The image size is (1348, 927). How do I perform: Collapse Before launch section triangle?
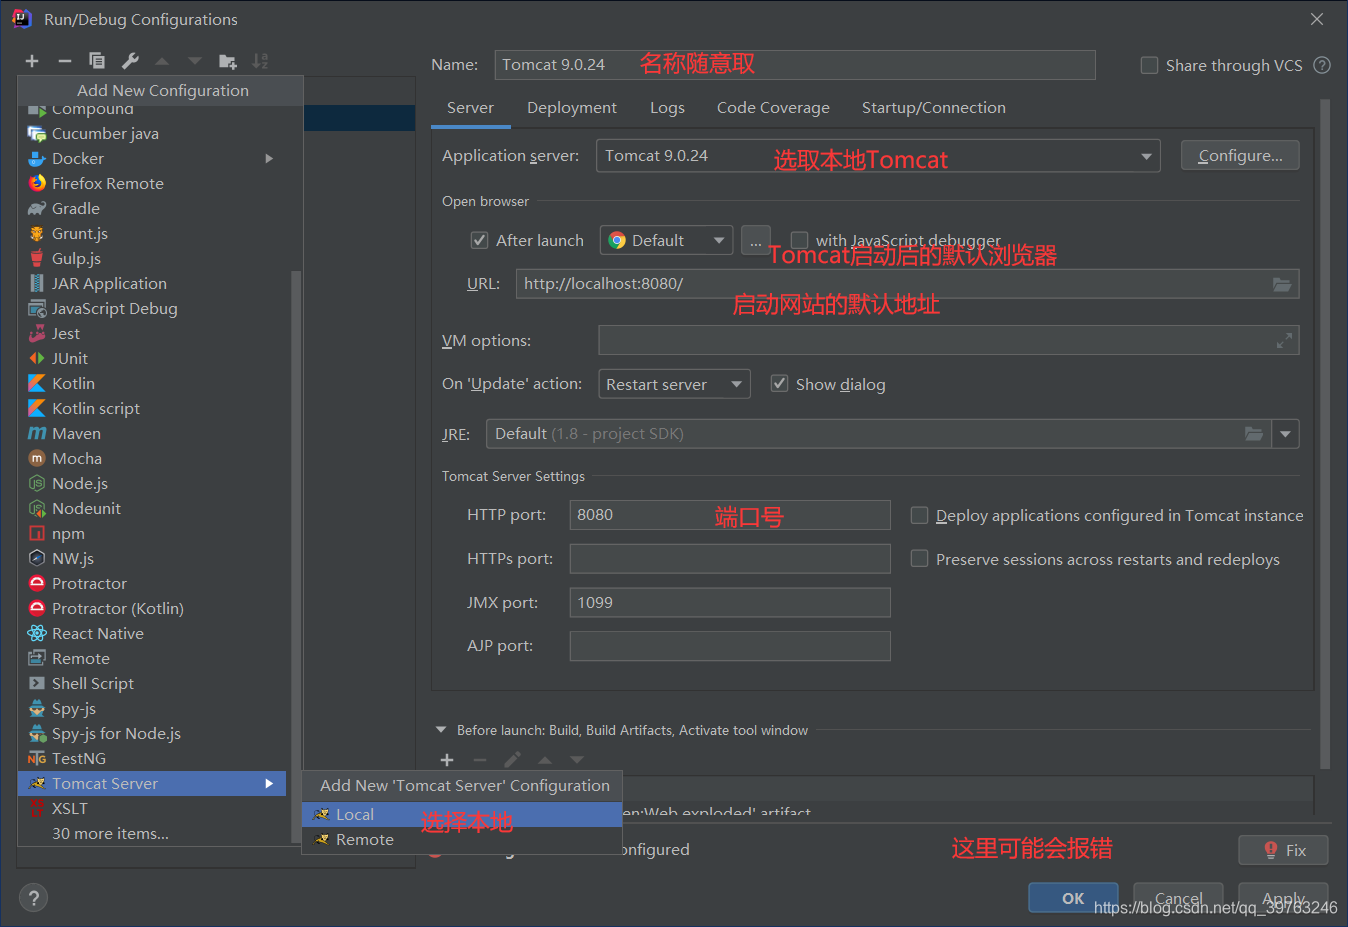(441, 730)
